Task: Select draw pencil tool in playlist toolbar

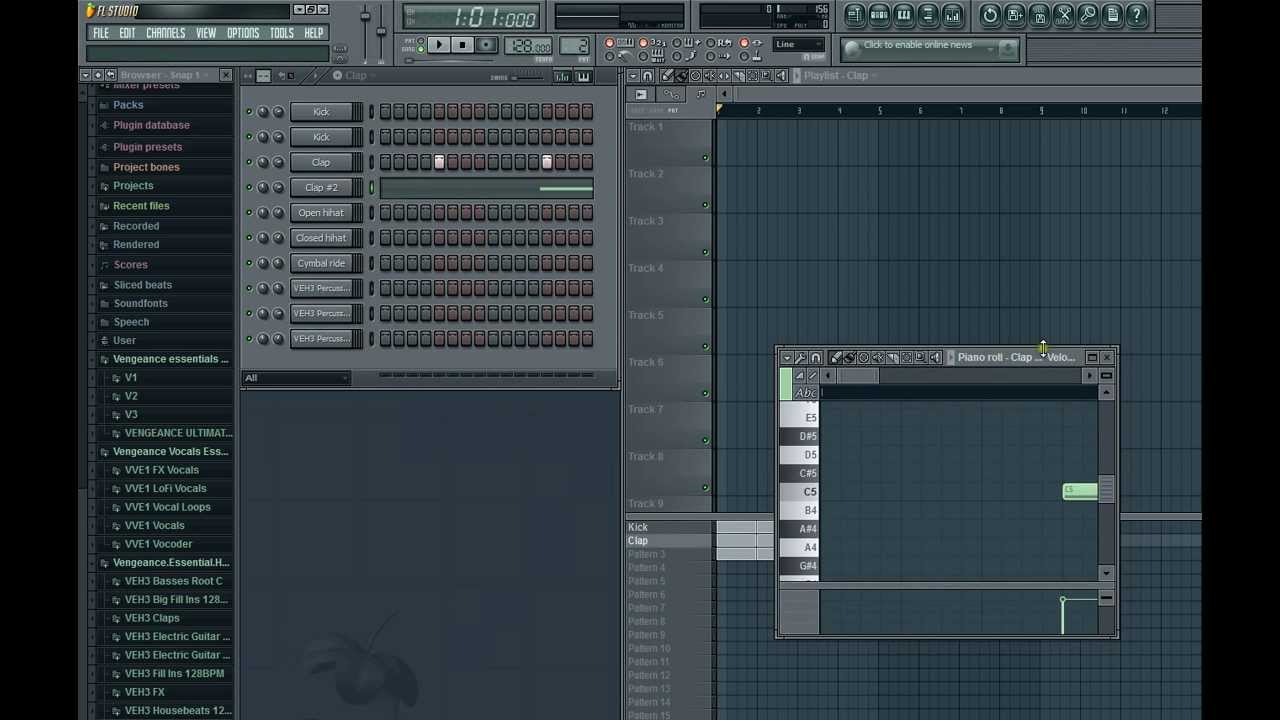Action: point(667,76)
